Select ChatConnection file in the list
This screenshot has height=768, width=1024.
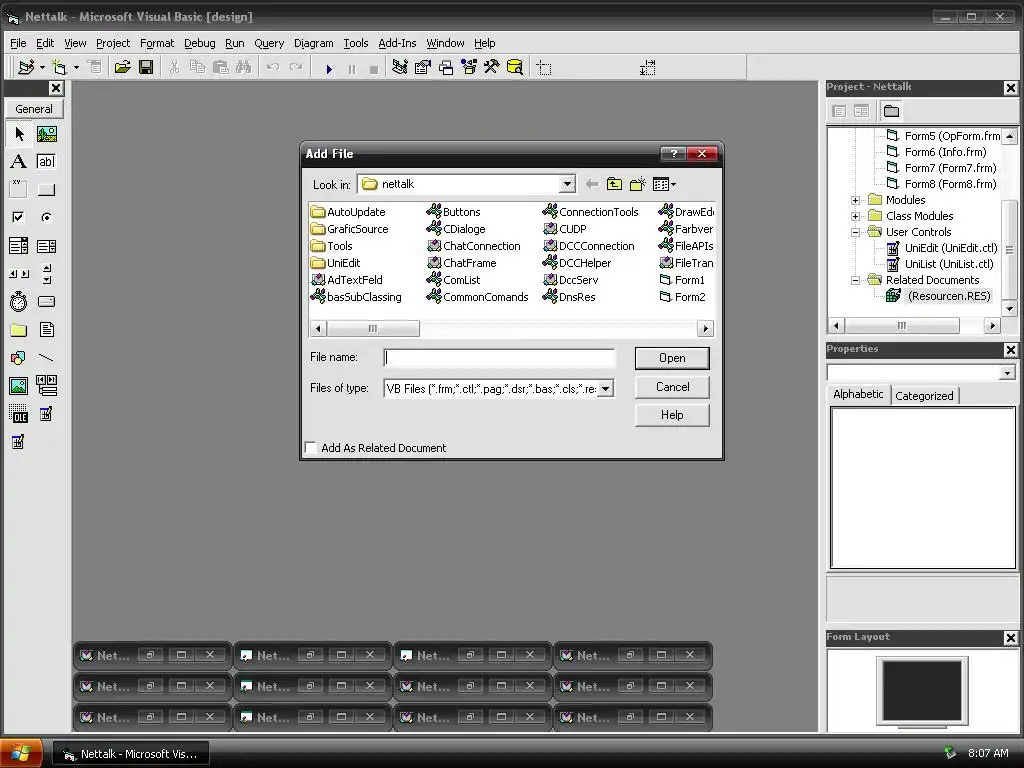tap(474, 246)
